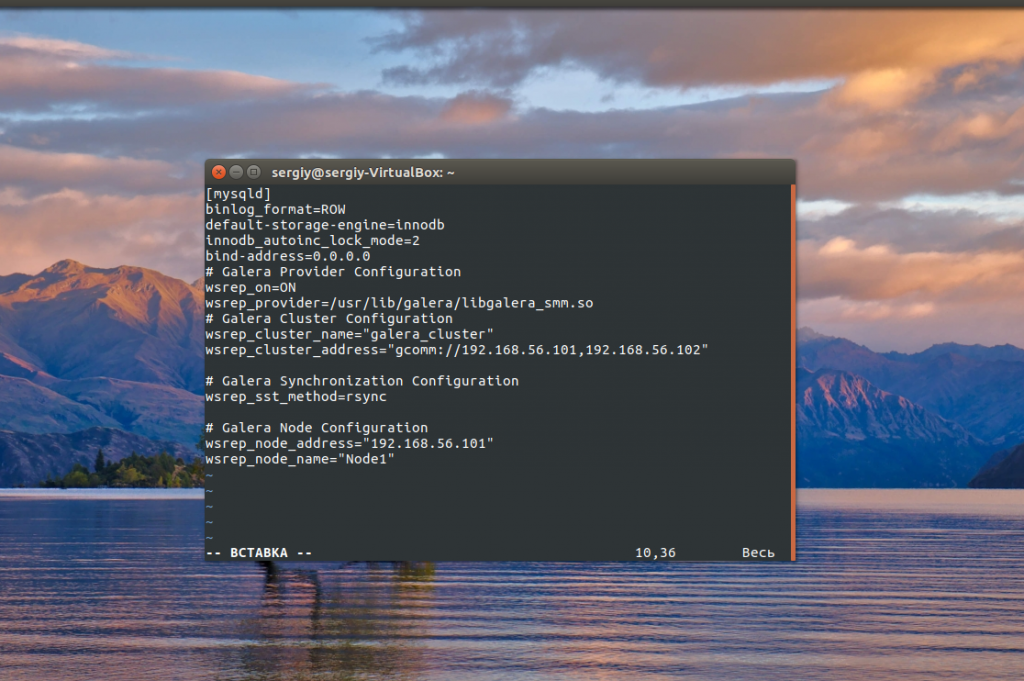
Task: Click the terminal's orange scrollbar
Action: coord(793,372)
